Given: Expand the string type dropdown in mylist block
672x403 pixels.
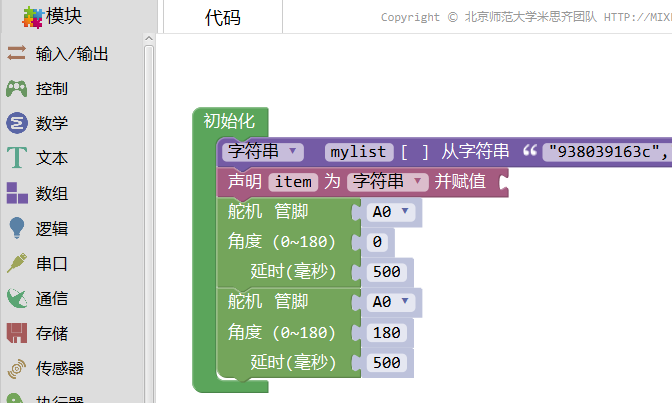Looking at the screenshot, I should pyautogui.click(x=263, y=152).
